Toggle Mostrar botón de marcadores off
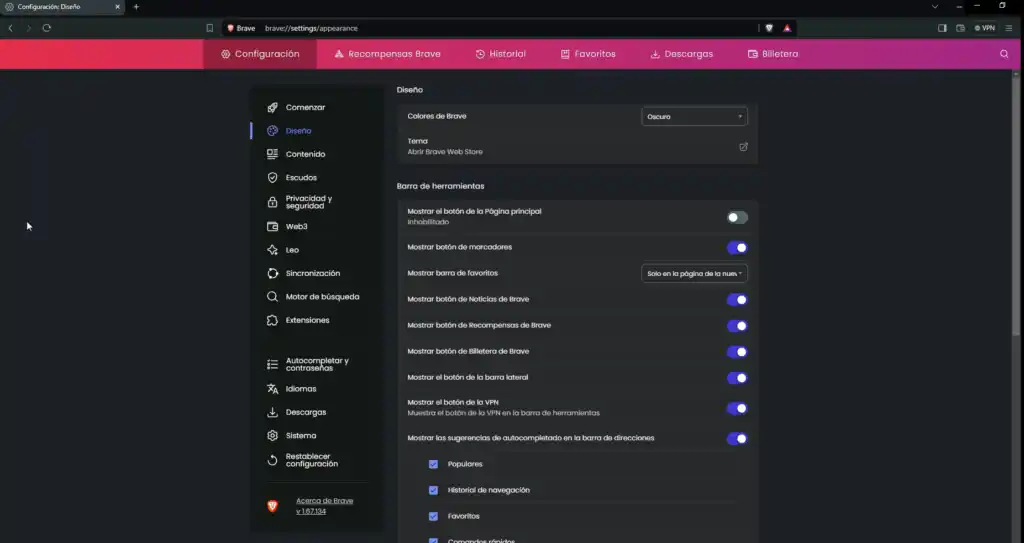This screenshot has width=1024, height=543. click(x=737, y=248)
